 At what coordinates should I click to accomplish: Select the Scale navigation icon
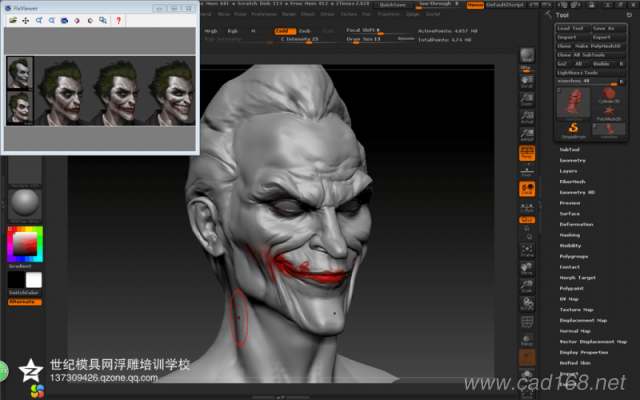(527, 286)
